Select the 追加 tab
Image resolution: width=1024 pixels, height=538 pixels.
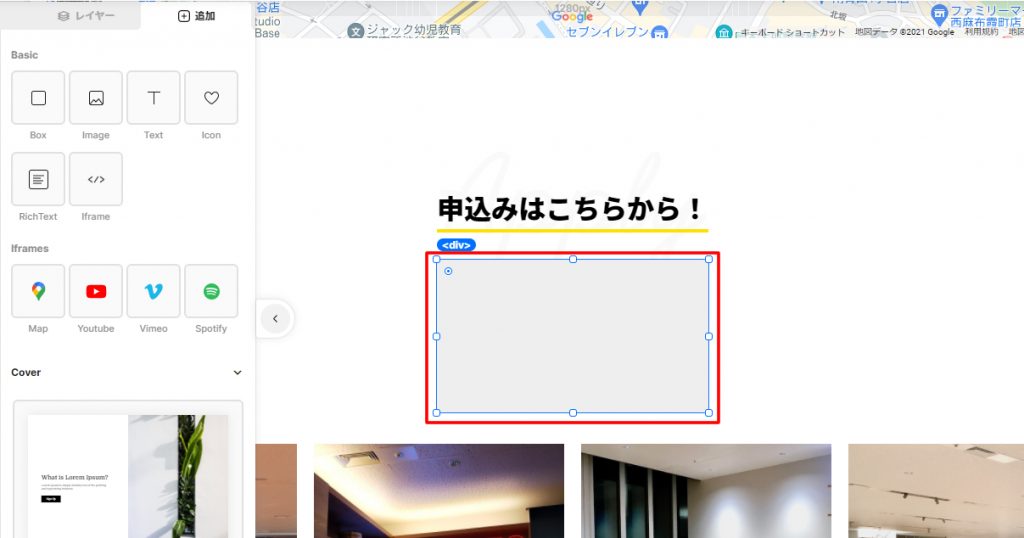(196, 16)
